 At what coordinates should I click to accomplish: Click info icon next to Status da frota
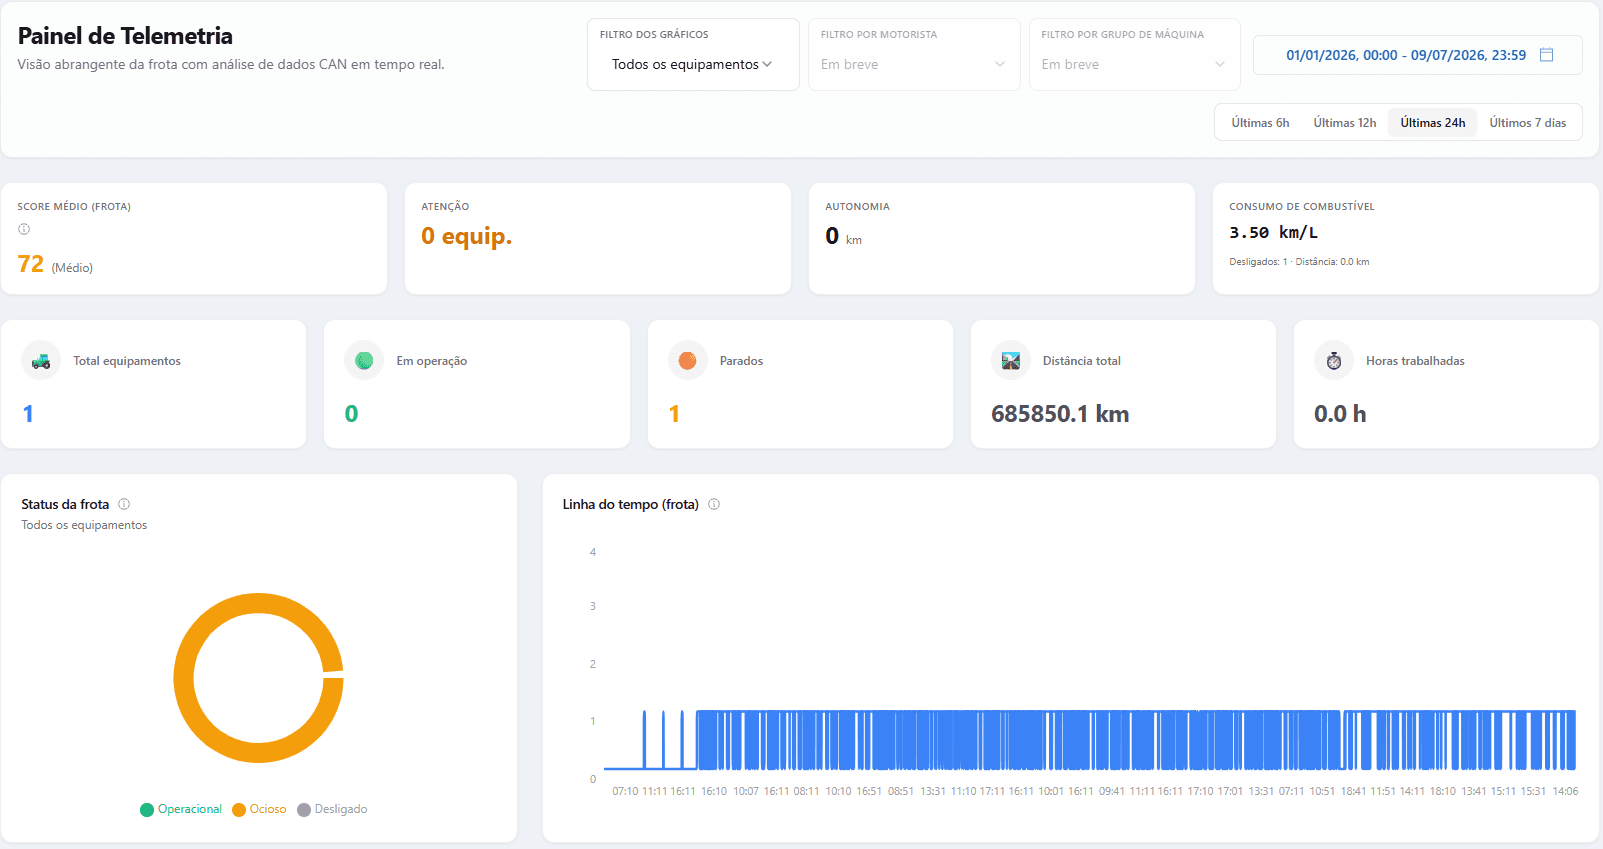click(124, 504)
